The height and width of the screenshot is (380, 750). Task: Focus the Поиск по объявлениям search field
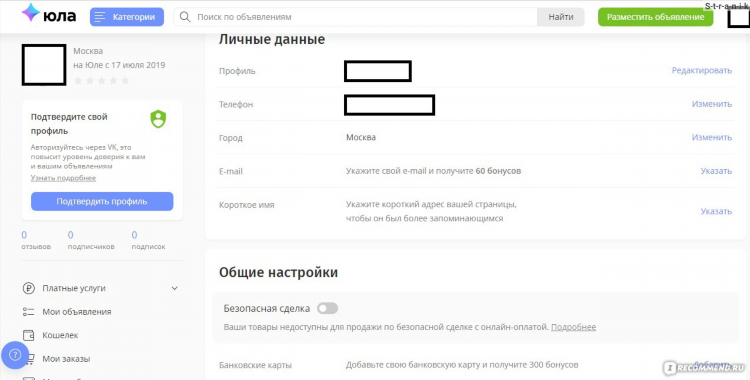355,17
